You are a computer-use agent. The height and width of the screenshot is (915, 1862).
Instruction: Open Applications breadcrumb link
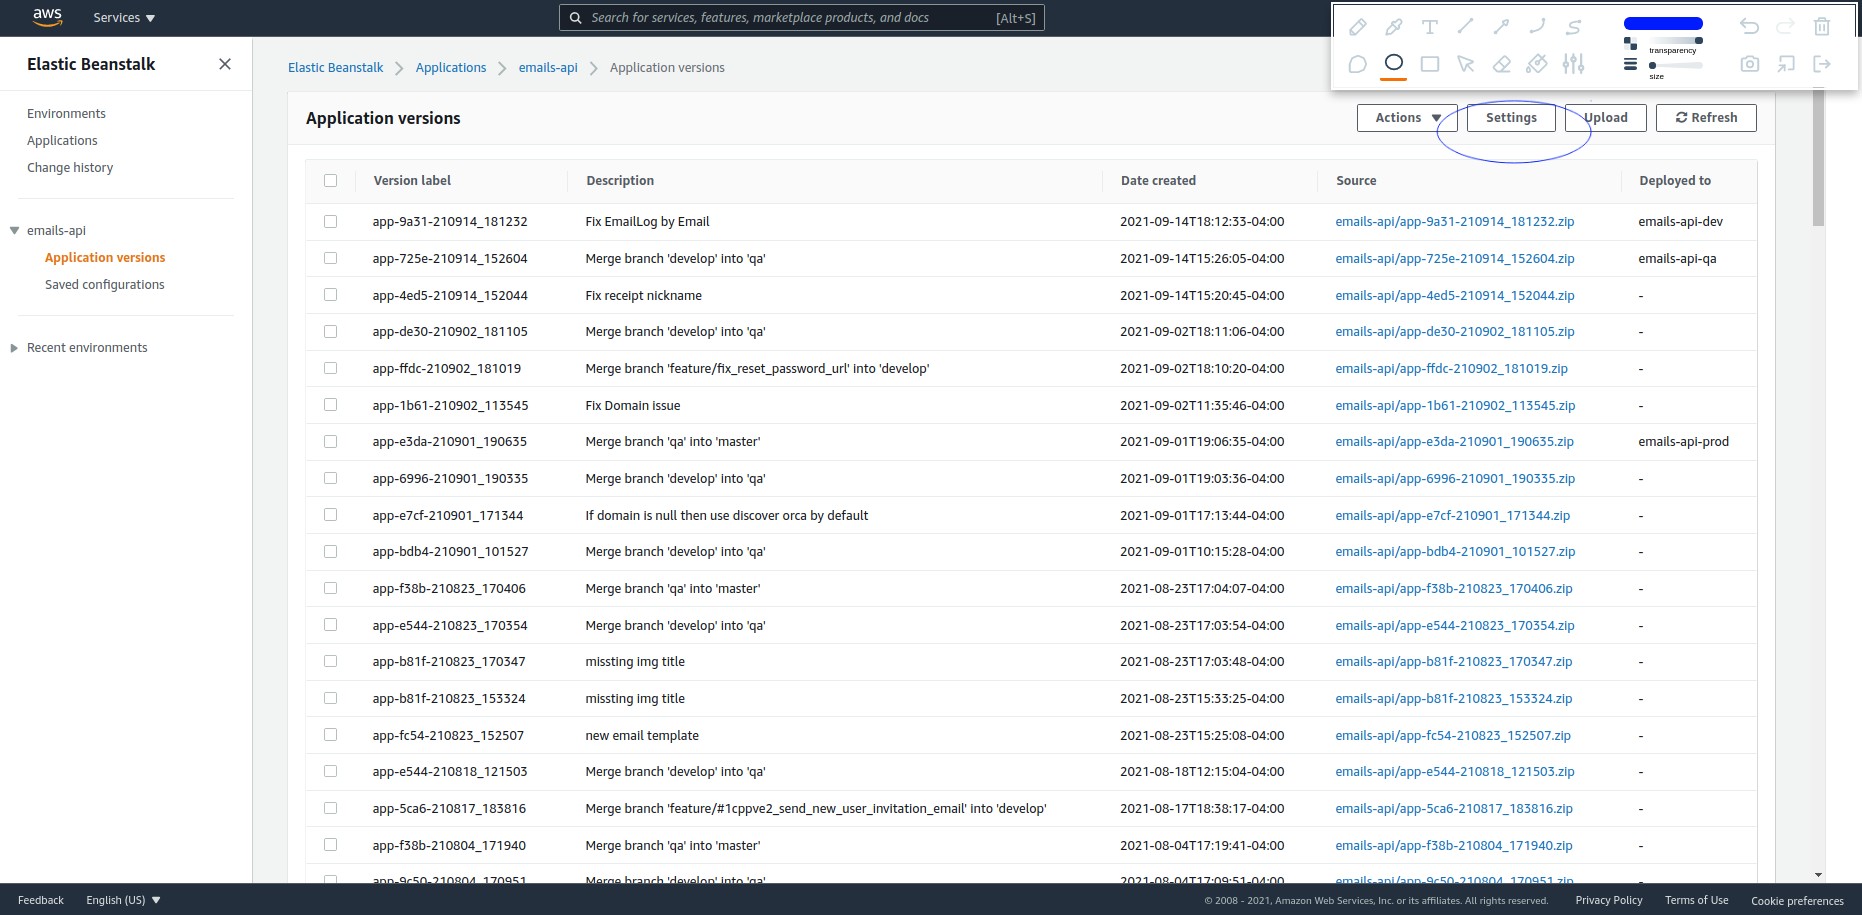click(451, 68)
